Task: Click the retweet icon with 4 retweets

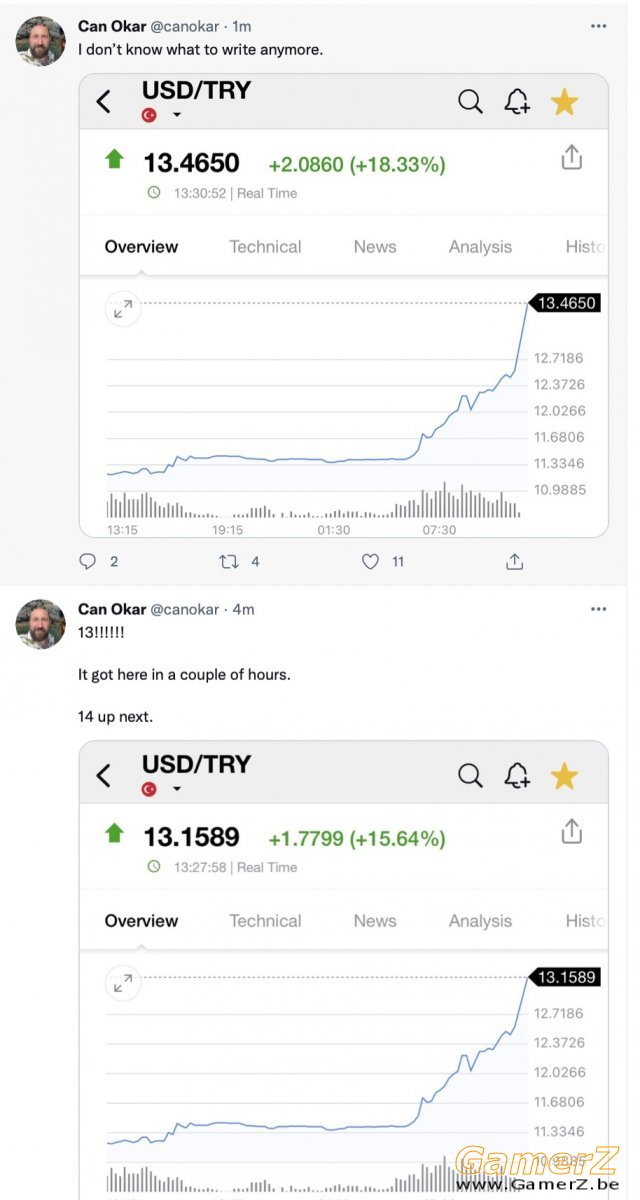Action: pos(229,562)
